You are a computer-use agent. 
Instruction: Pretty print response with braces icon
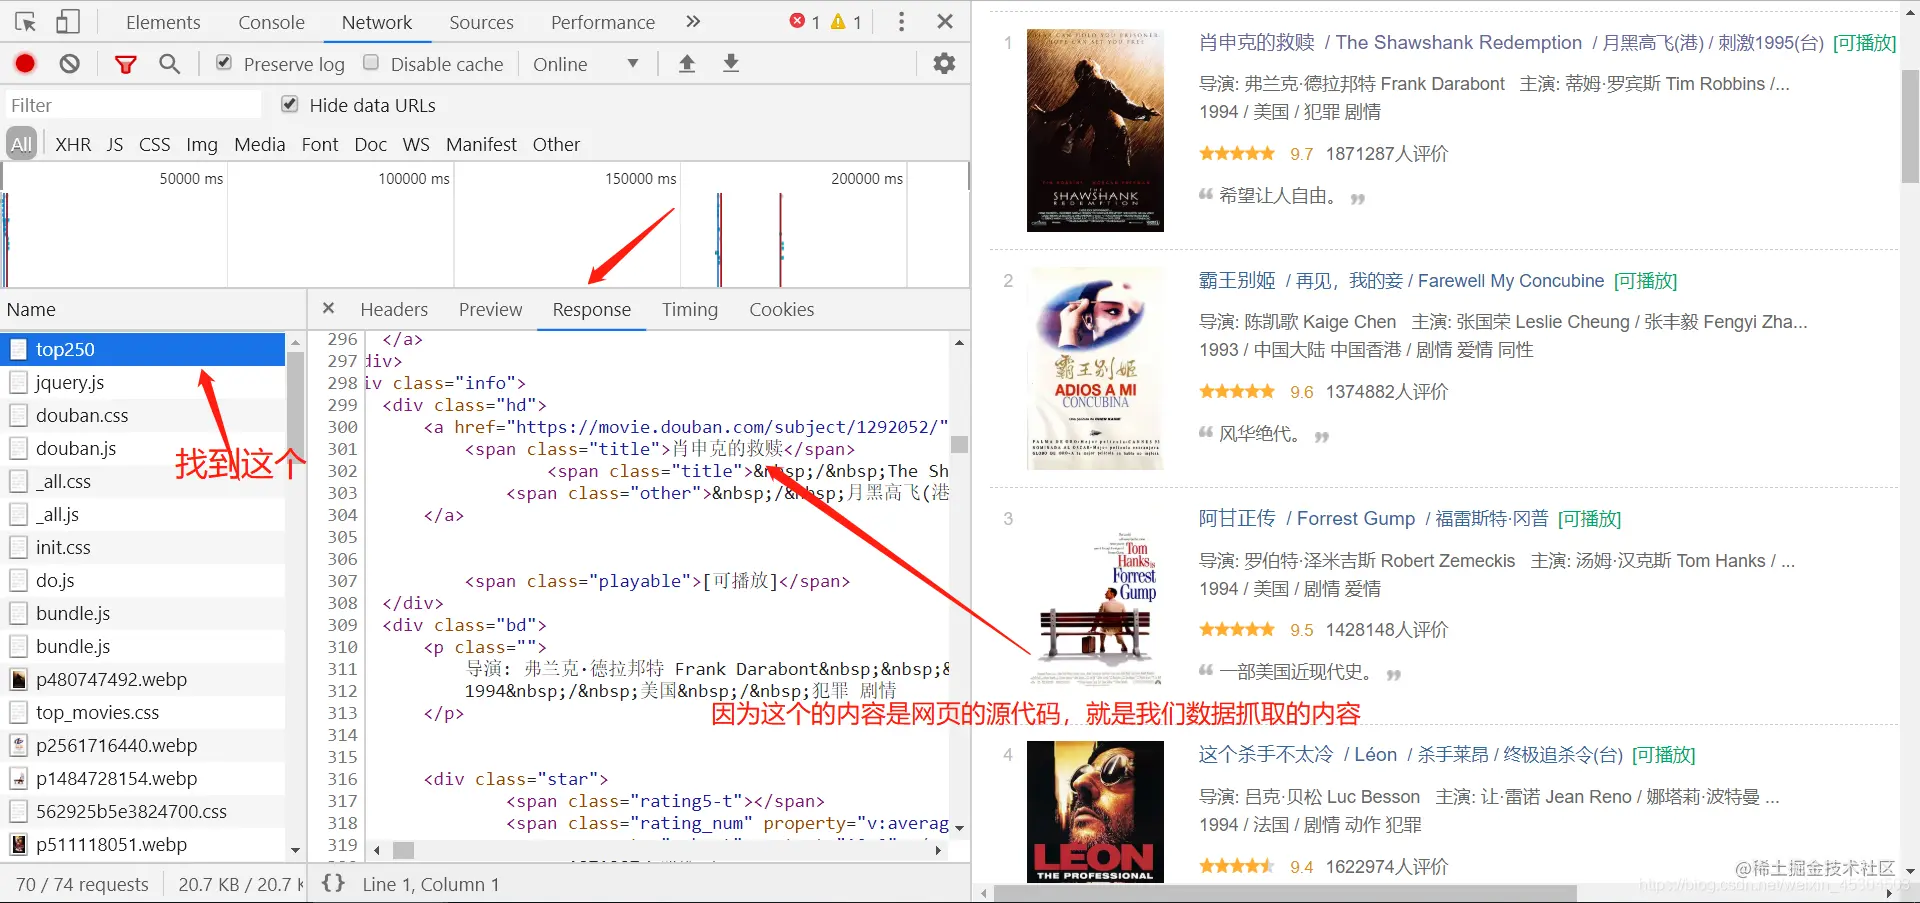(x=333, y=884)
